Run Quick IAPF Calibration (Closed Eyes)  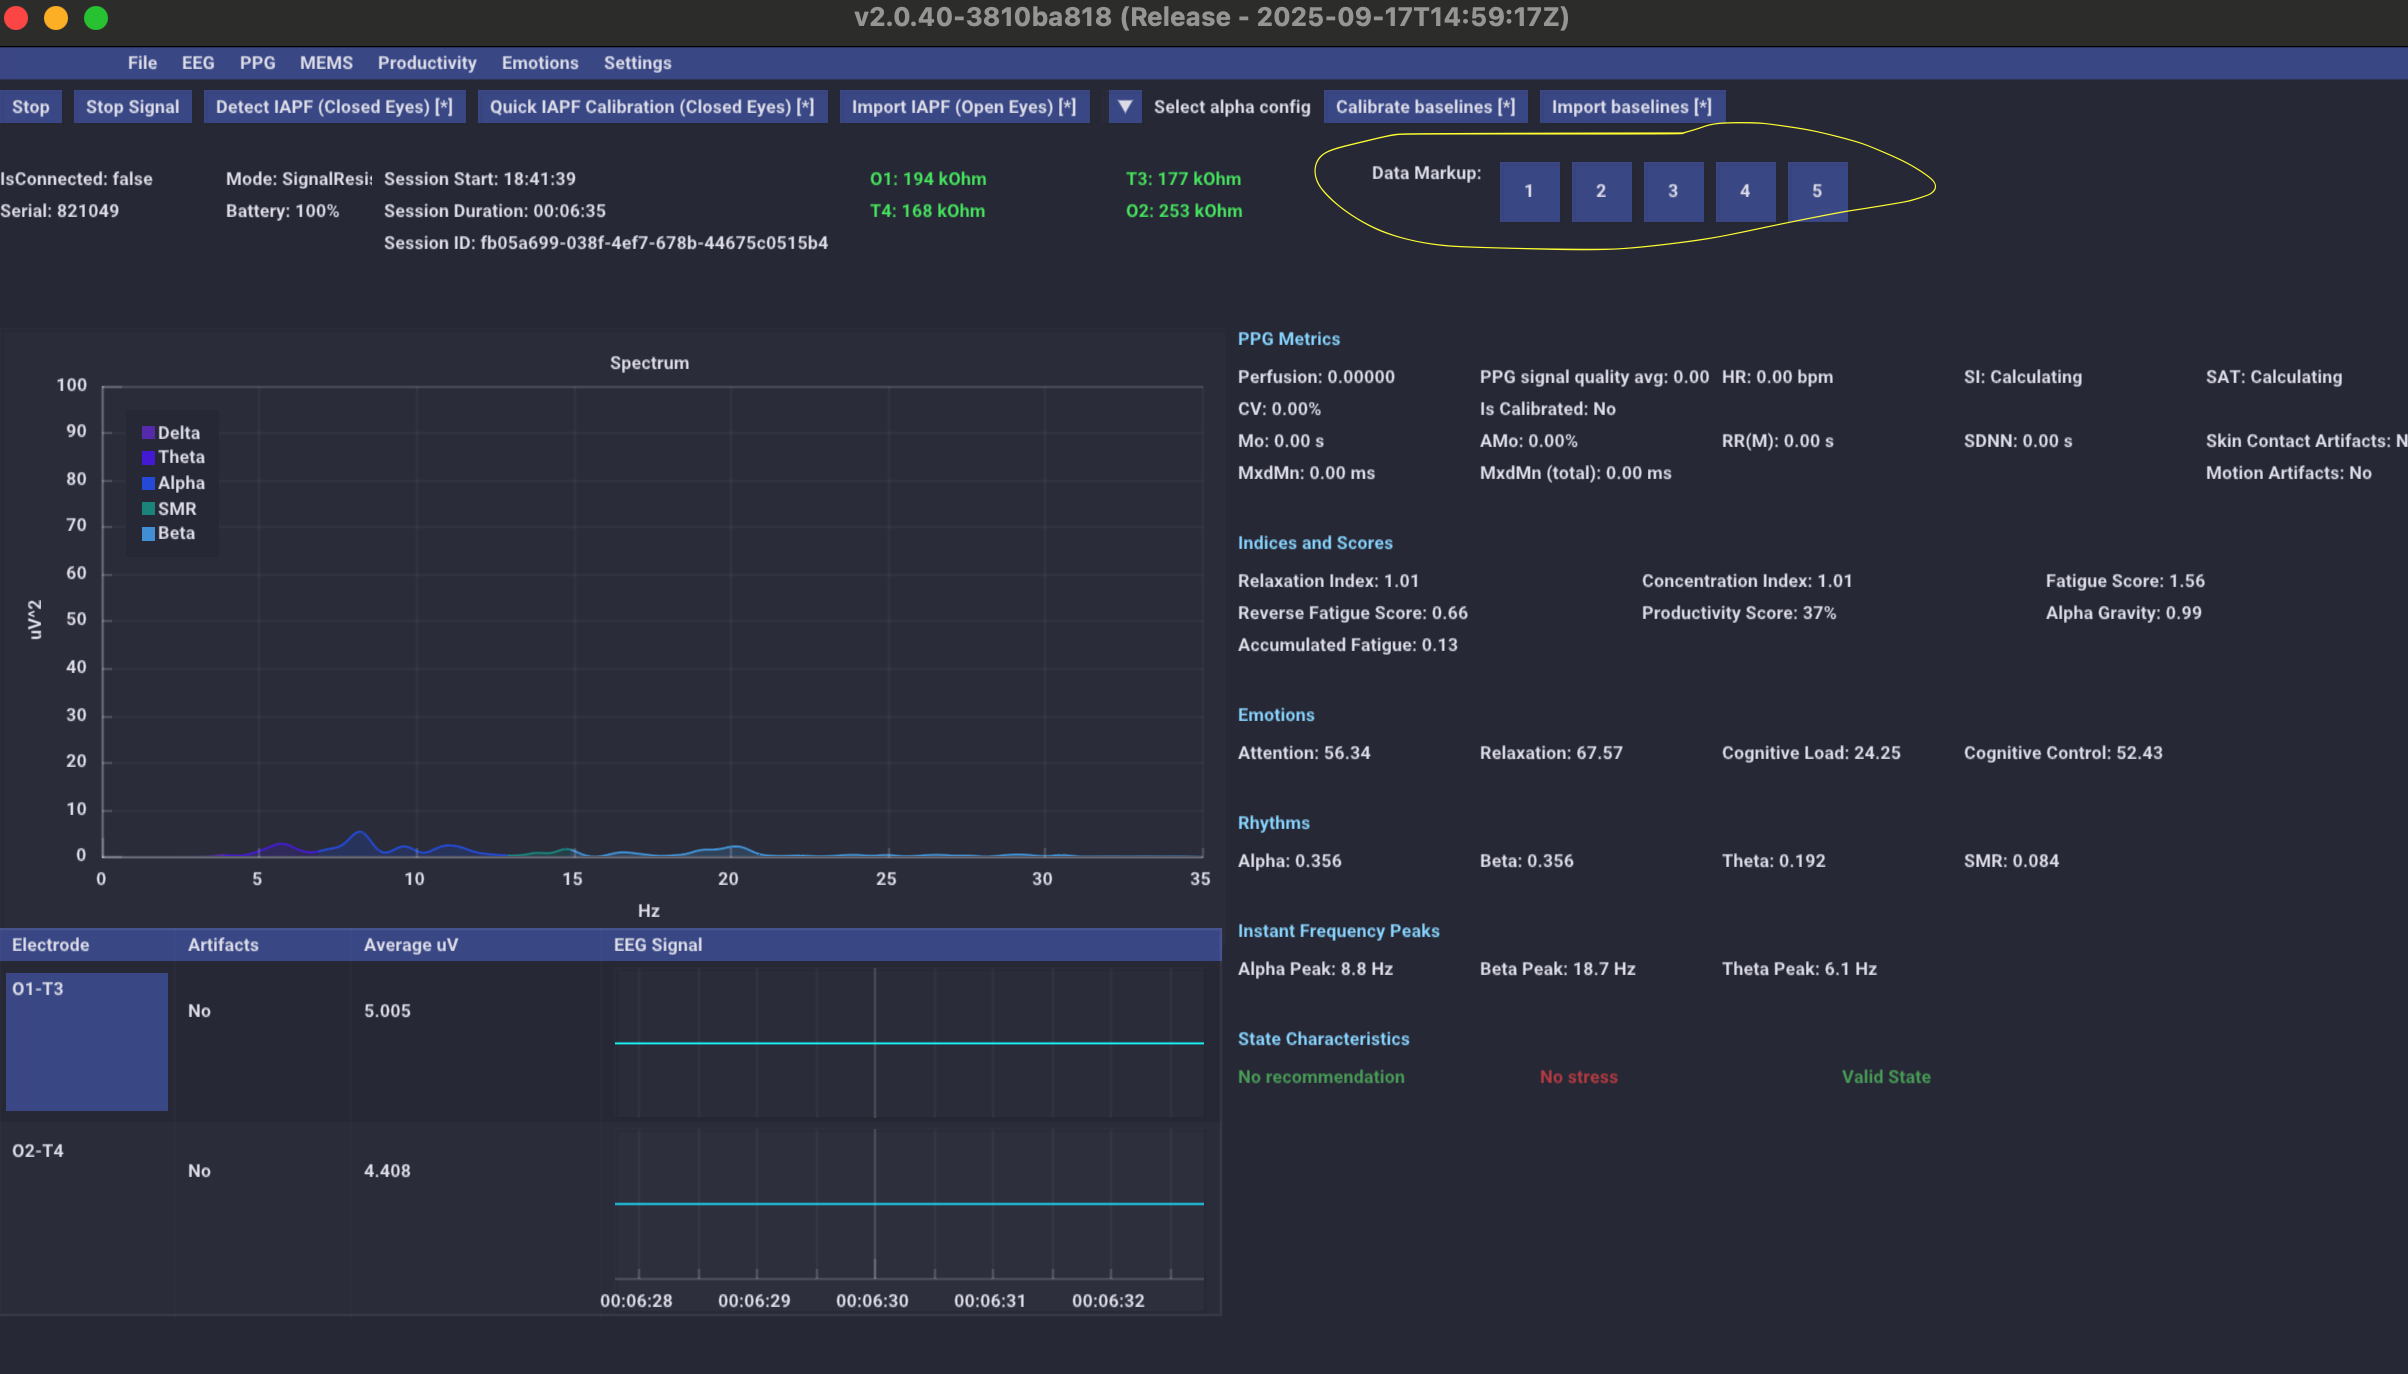[652, 107]
